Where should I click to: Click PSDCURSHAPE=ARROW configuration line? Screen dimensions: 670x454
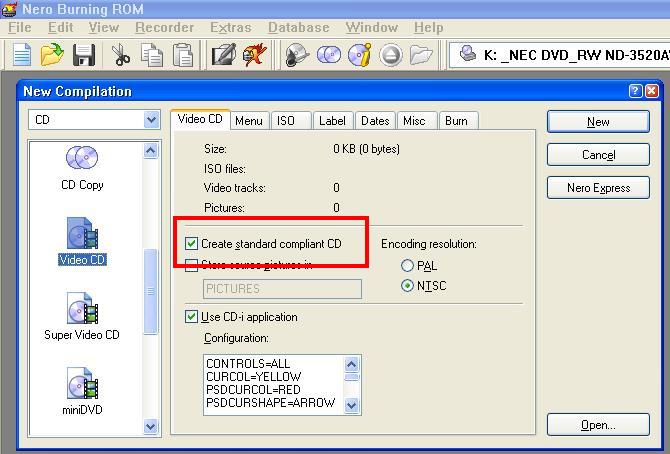pos(270,403)
